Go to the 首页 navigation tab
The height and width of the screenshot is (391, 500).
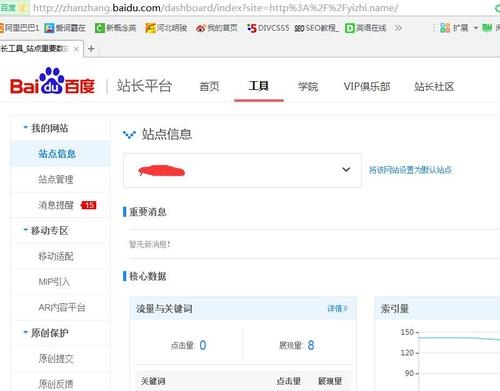(209, 87)
